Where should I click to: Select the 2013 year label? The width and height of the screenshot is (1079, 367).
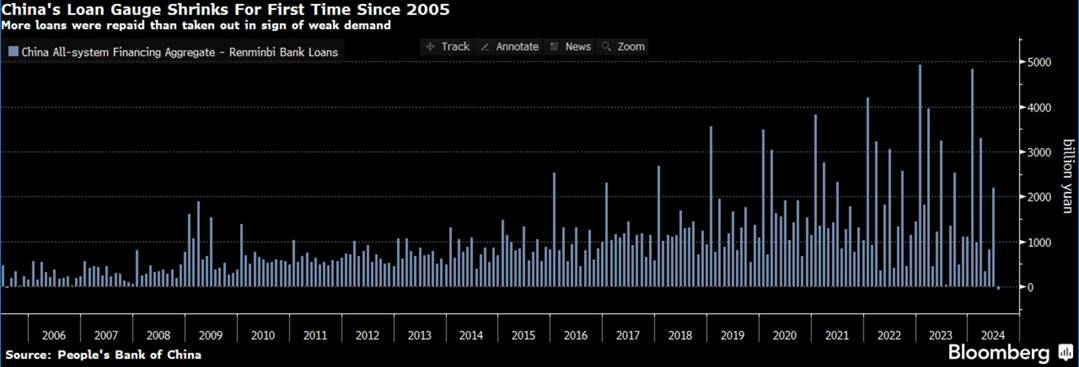419,335
